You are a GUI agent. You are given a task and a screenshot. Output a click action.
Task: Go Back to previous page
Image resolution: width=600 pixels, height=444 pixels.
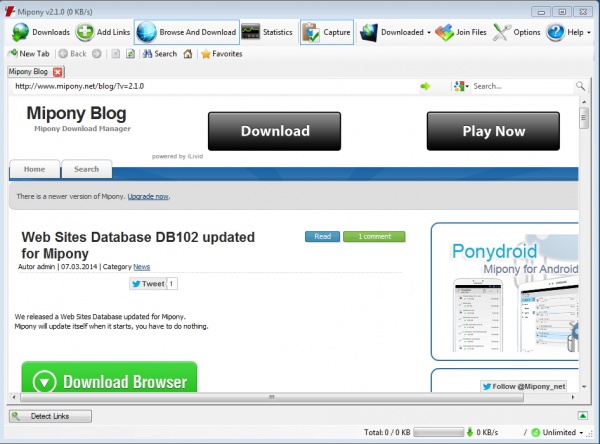click(x=73, y=54)
